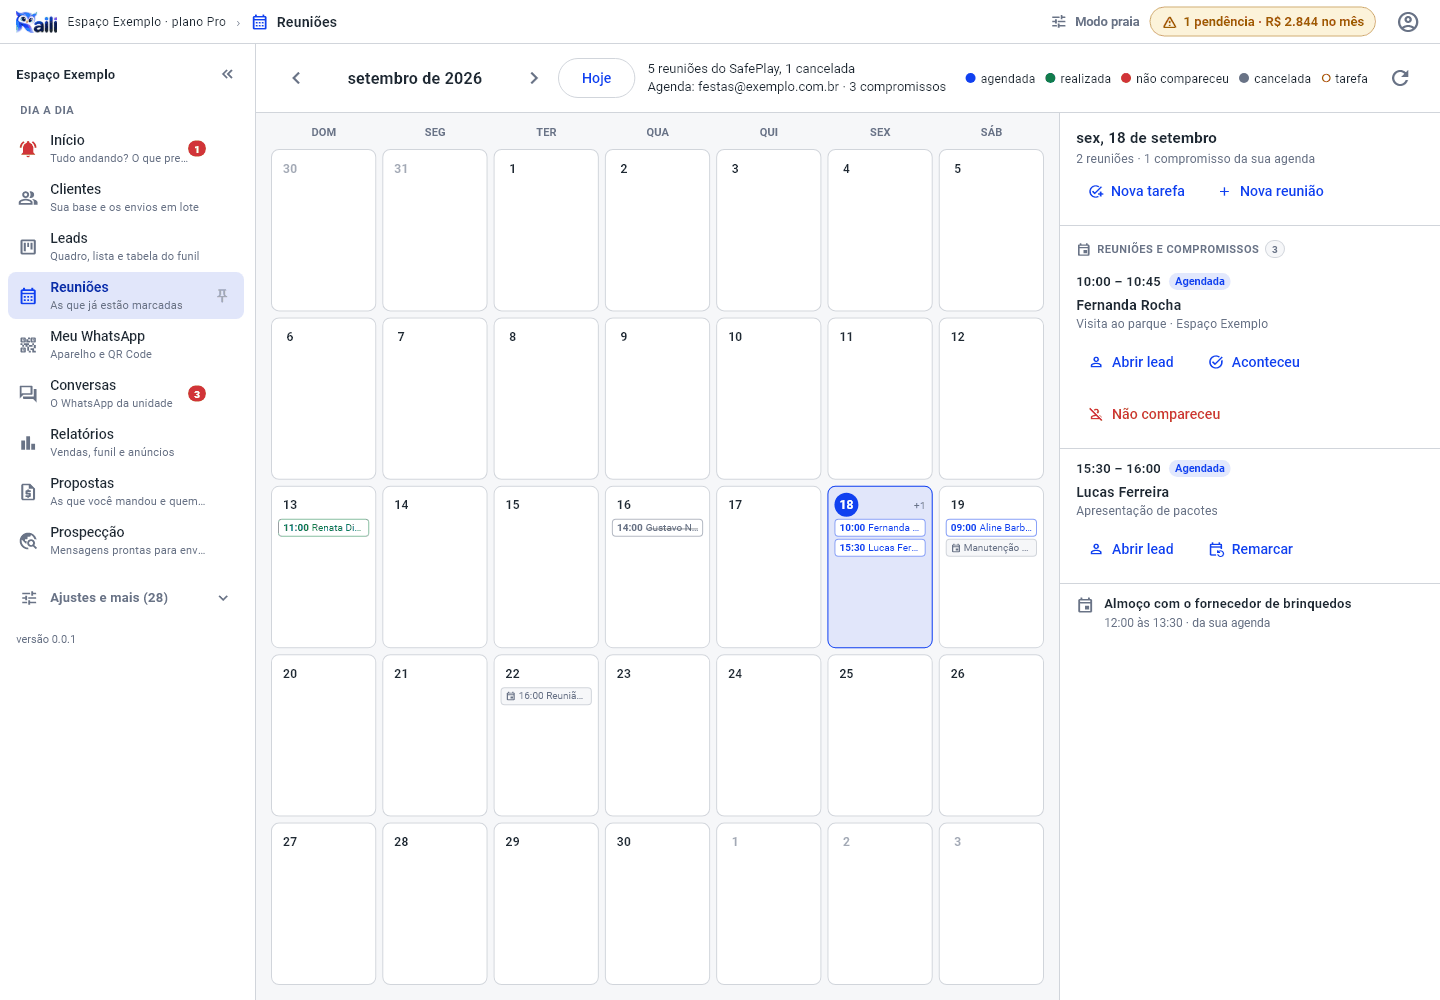Click Almoço com o fornecedor de brinquedos
Viewport: 1440px width, 1000px height.
[x=1228, y=604]
